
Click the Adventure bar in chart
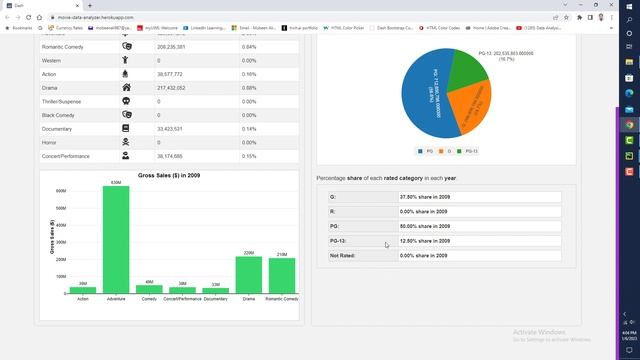point(116,240)
